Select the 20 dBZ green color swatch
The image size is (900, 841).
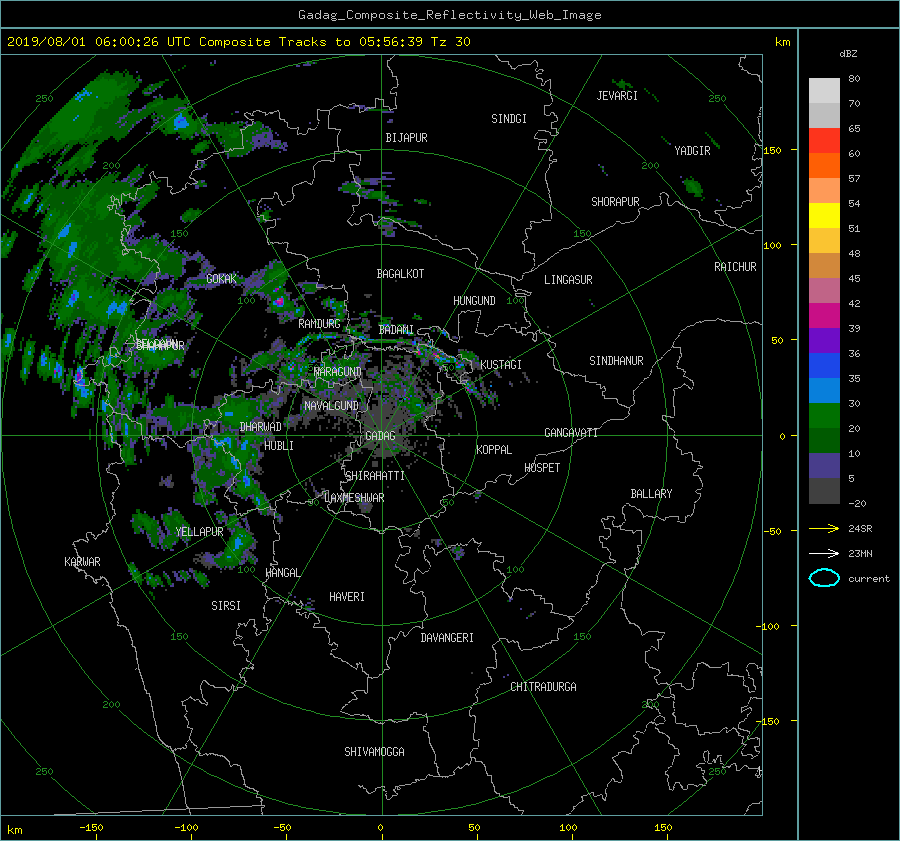(824, 416)
